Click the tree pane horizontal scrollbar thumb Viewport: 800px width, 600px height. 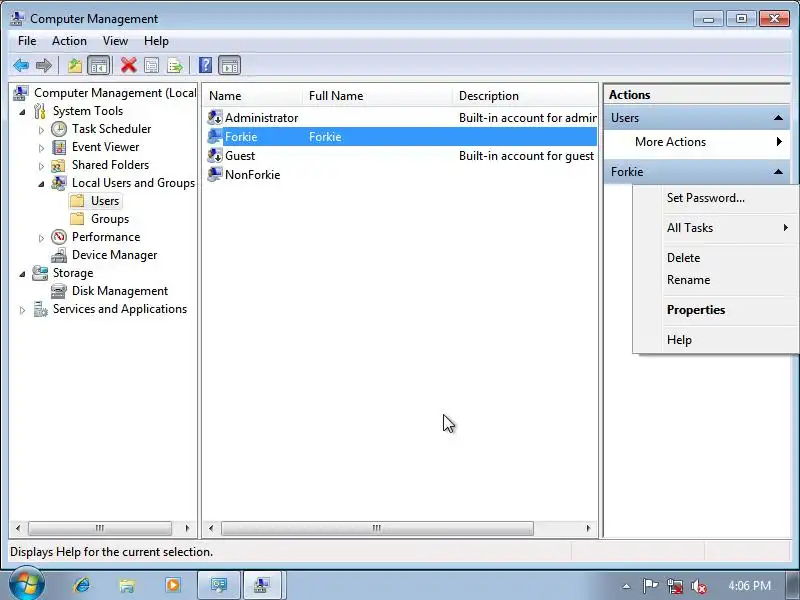click(100, 528)
